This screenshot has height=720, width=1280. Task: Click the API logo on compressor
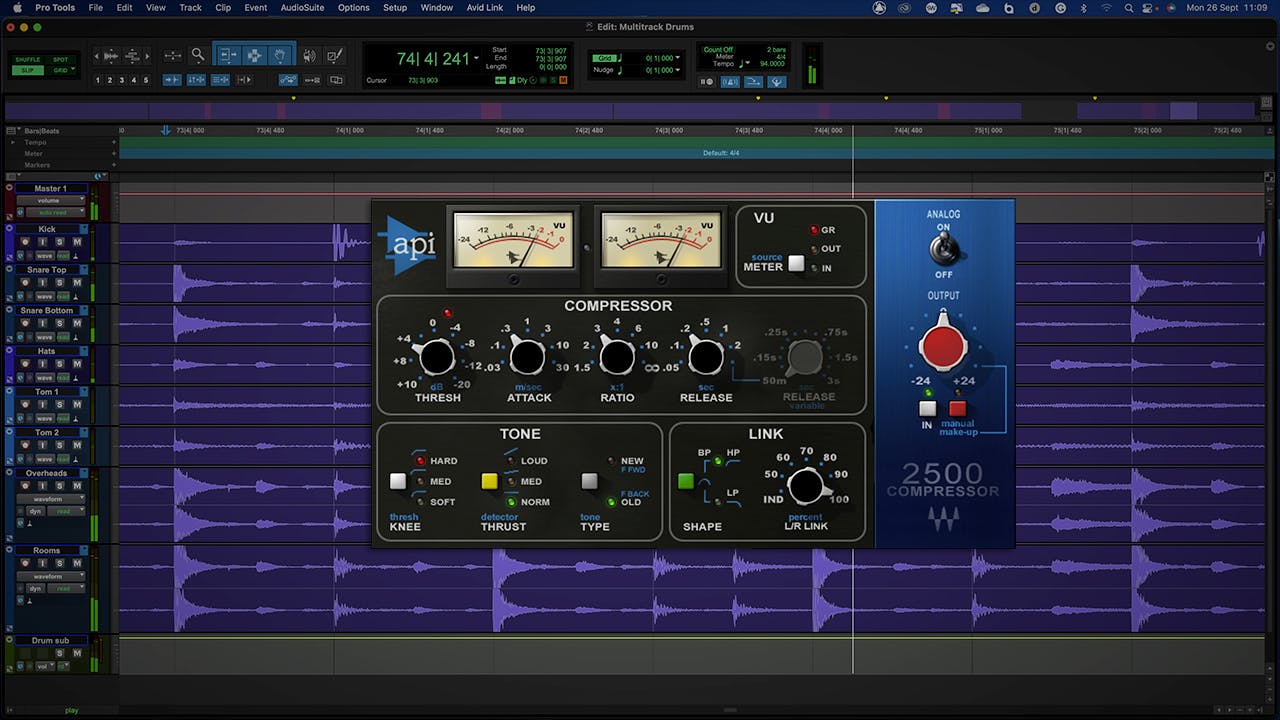(409, 245)
